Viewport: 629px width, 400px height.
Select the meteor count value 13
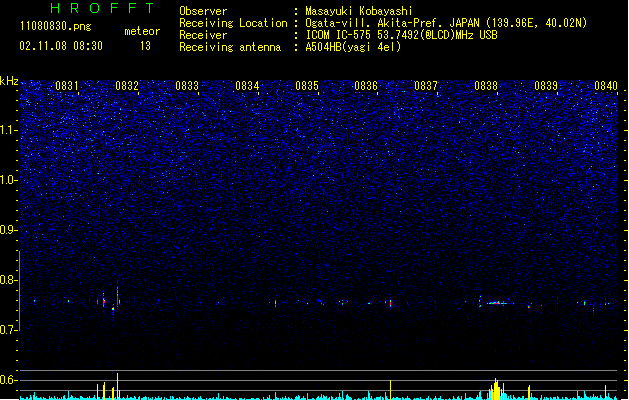click(145, 46)
